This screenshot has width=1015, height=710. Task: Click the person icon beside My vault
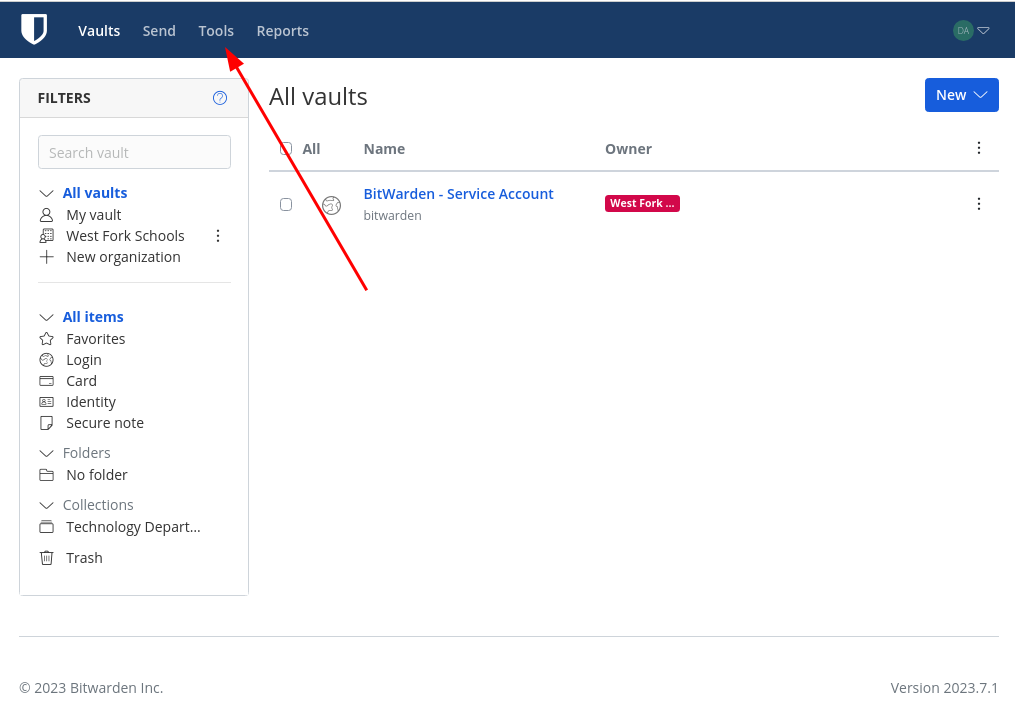tap(47, 215)
